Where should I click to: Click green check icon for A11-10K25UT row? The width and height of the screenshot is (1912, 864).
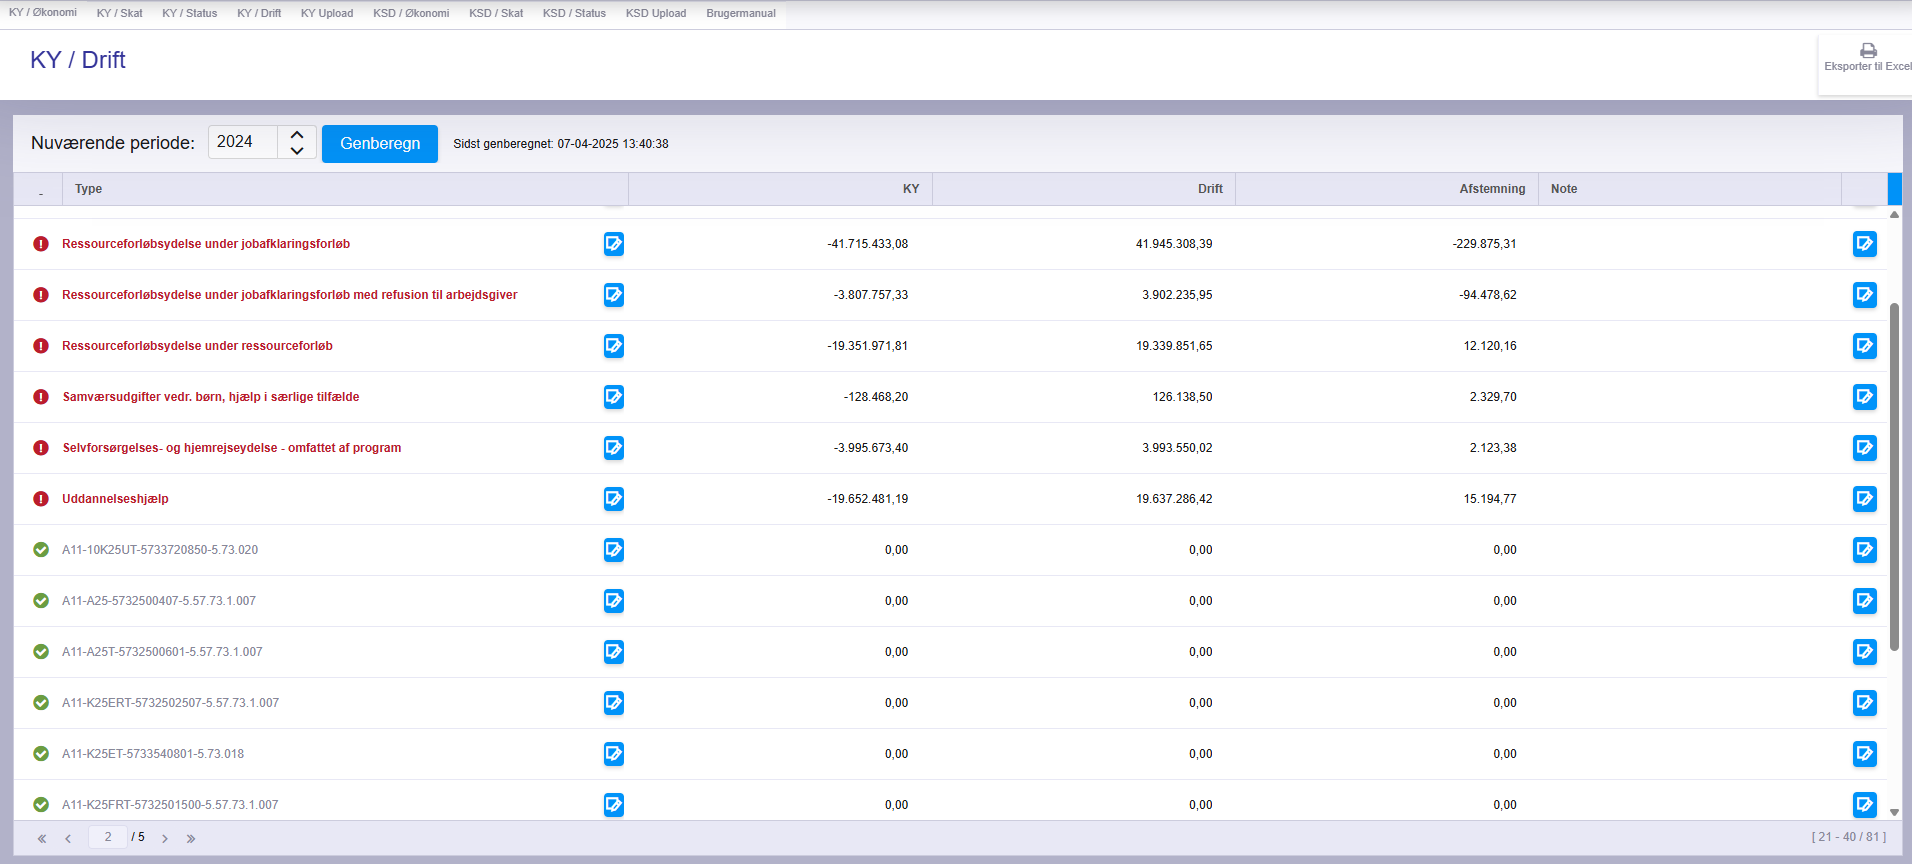[x=41, y=550]
